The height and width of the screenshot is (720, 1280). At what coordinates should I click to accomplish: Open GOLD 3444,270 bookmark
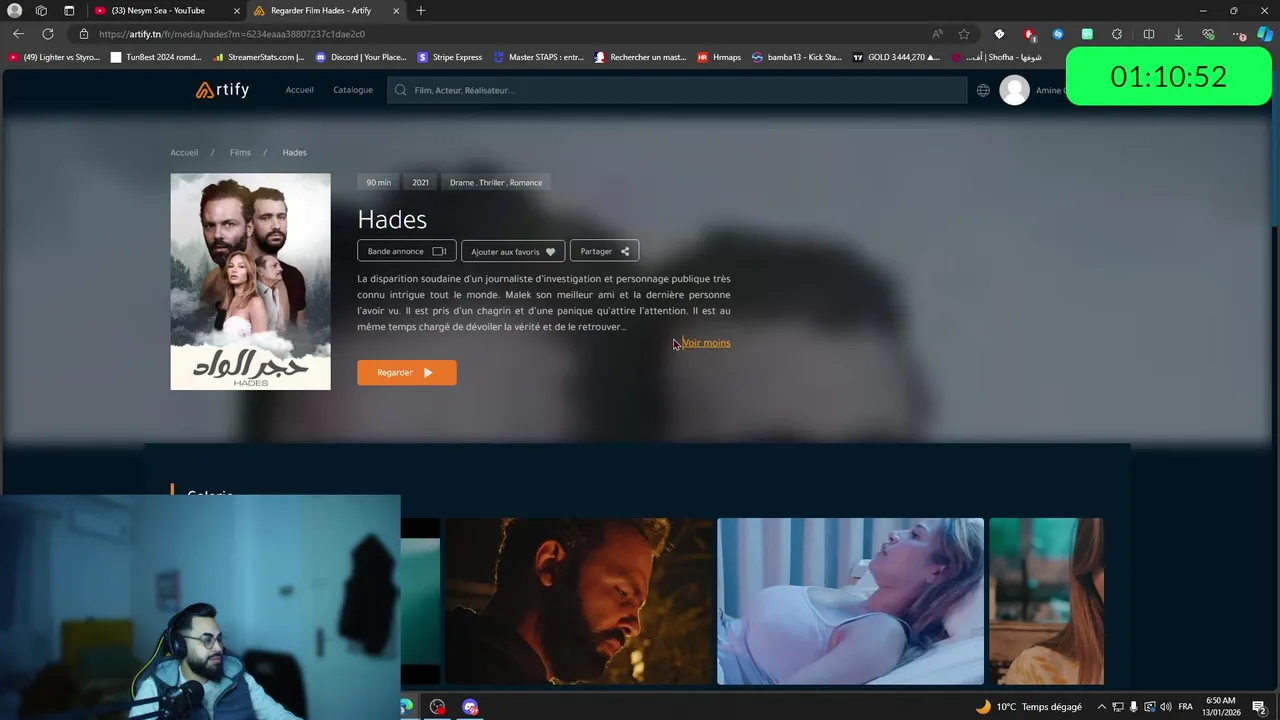tap(896, 57)
